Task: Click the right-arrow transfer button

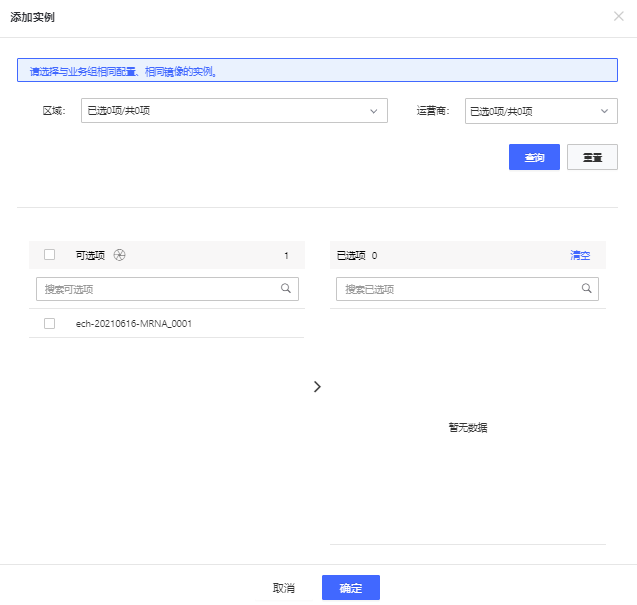Action: [x=317, y=386]
